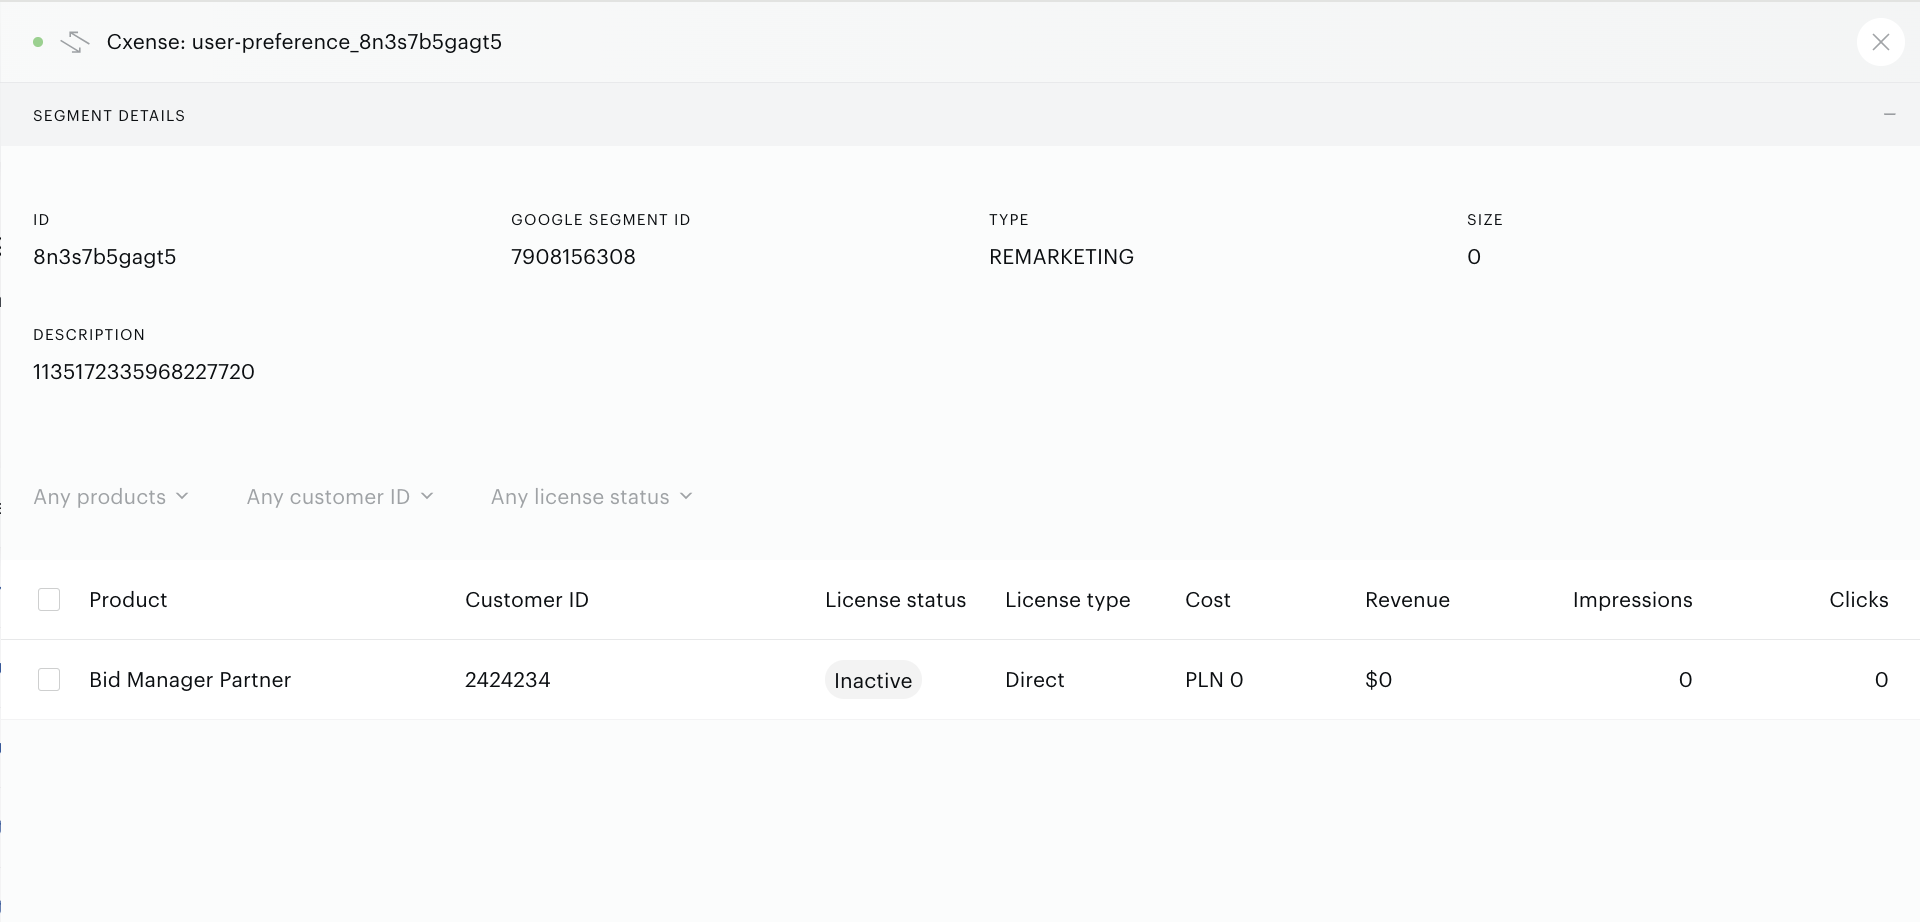This screenshot has width=1920, height=922.
Task: Click the SEGMENT DETAILS section heading
Action: (109, 116)
